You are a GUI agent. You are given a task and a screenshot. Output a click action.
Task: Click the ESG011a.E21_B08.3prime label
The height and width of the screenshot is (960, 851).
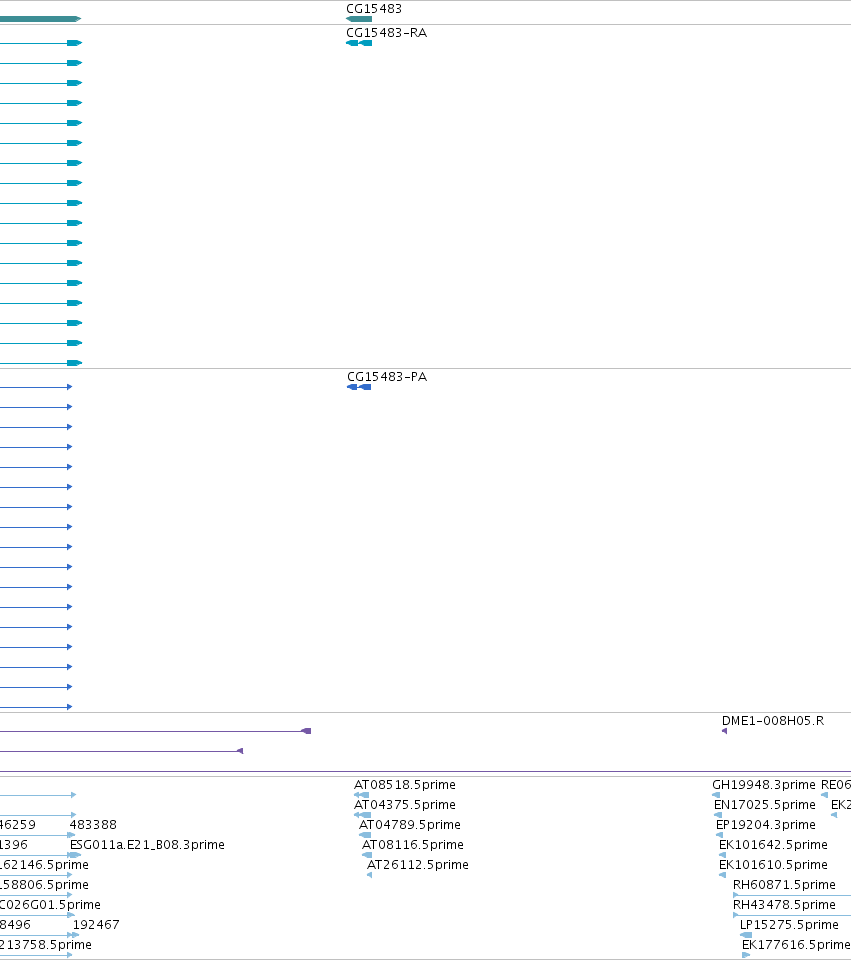tap(147, 844)
